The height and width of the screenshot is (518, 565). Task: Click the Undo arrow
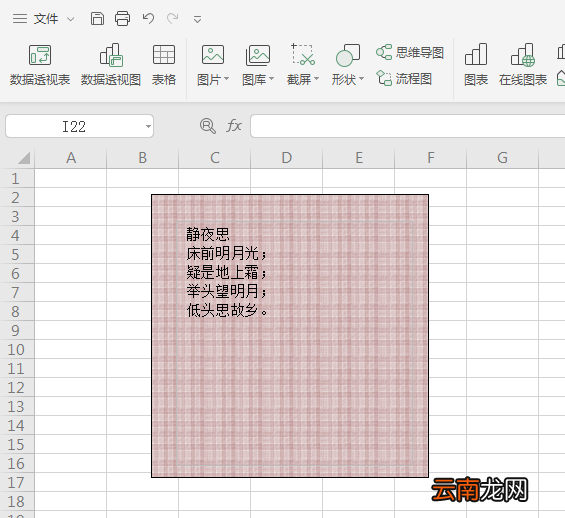tap(148, 18)
